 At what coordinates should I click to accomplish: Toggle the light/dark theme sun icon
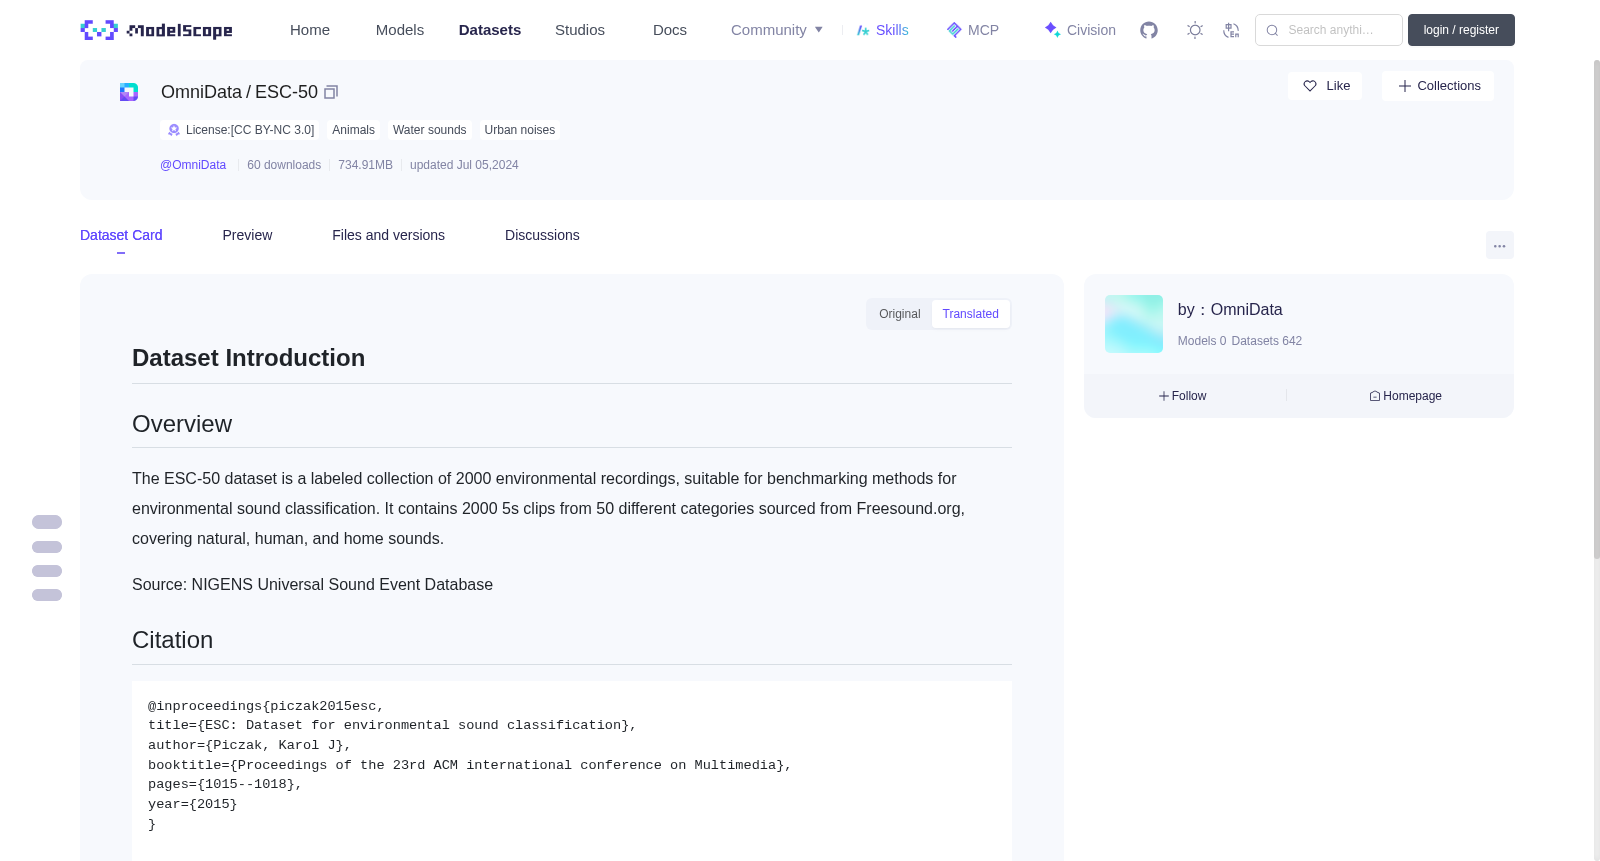(1195, 30)
